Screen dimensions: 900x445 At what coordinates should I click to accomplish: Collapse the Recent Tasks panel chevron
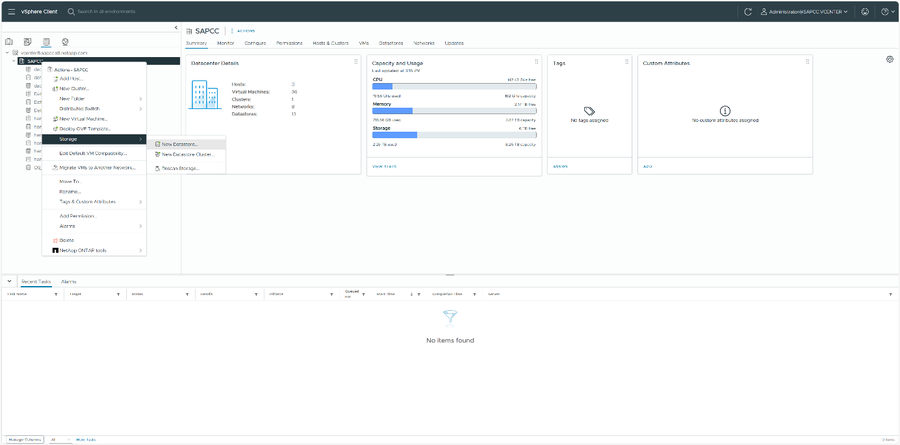[x=9, y=281]
